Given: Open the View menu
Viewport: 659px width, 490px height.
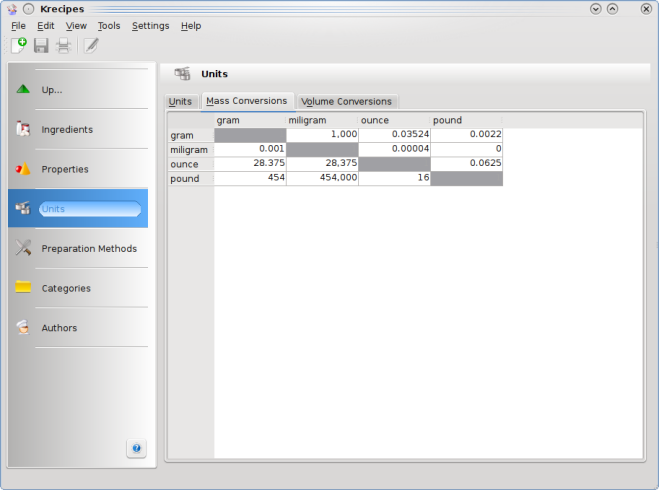Looking at the screenshot, I should tap(76, 26).
